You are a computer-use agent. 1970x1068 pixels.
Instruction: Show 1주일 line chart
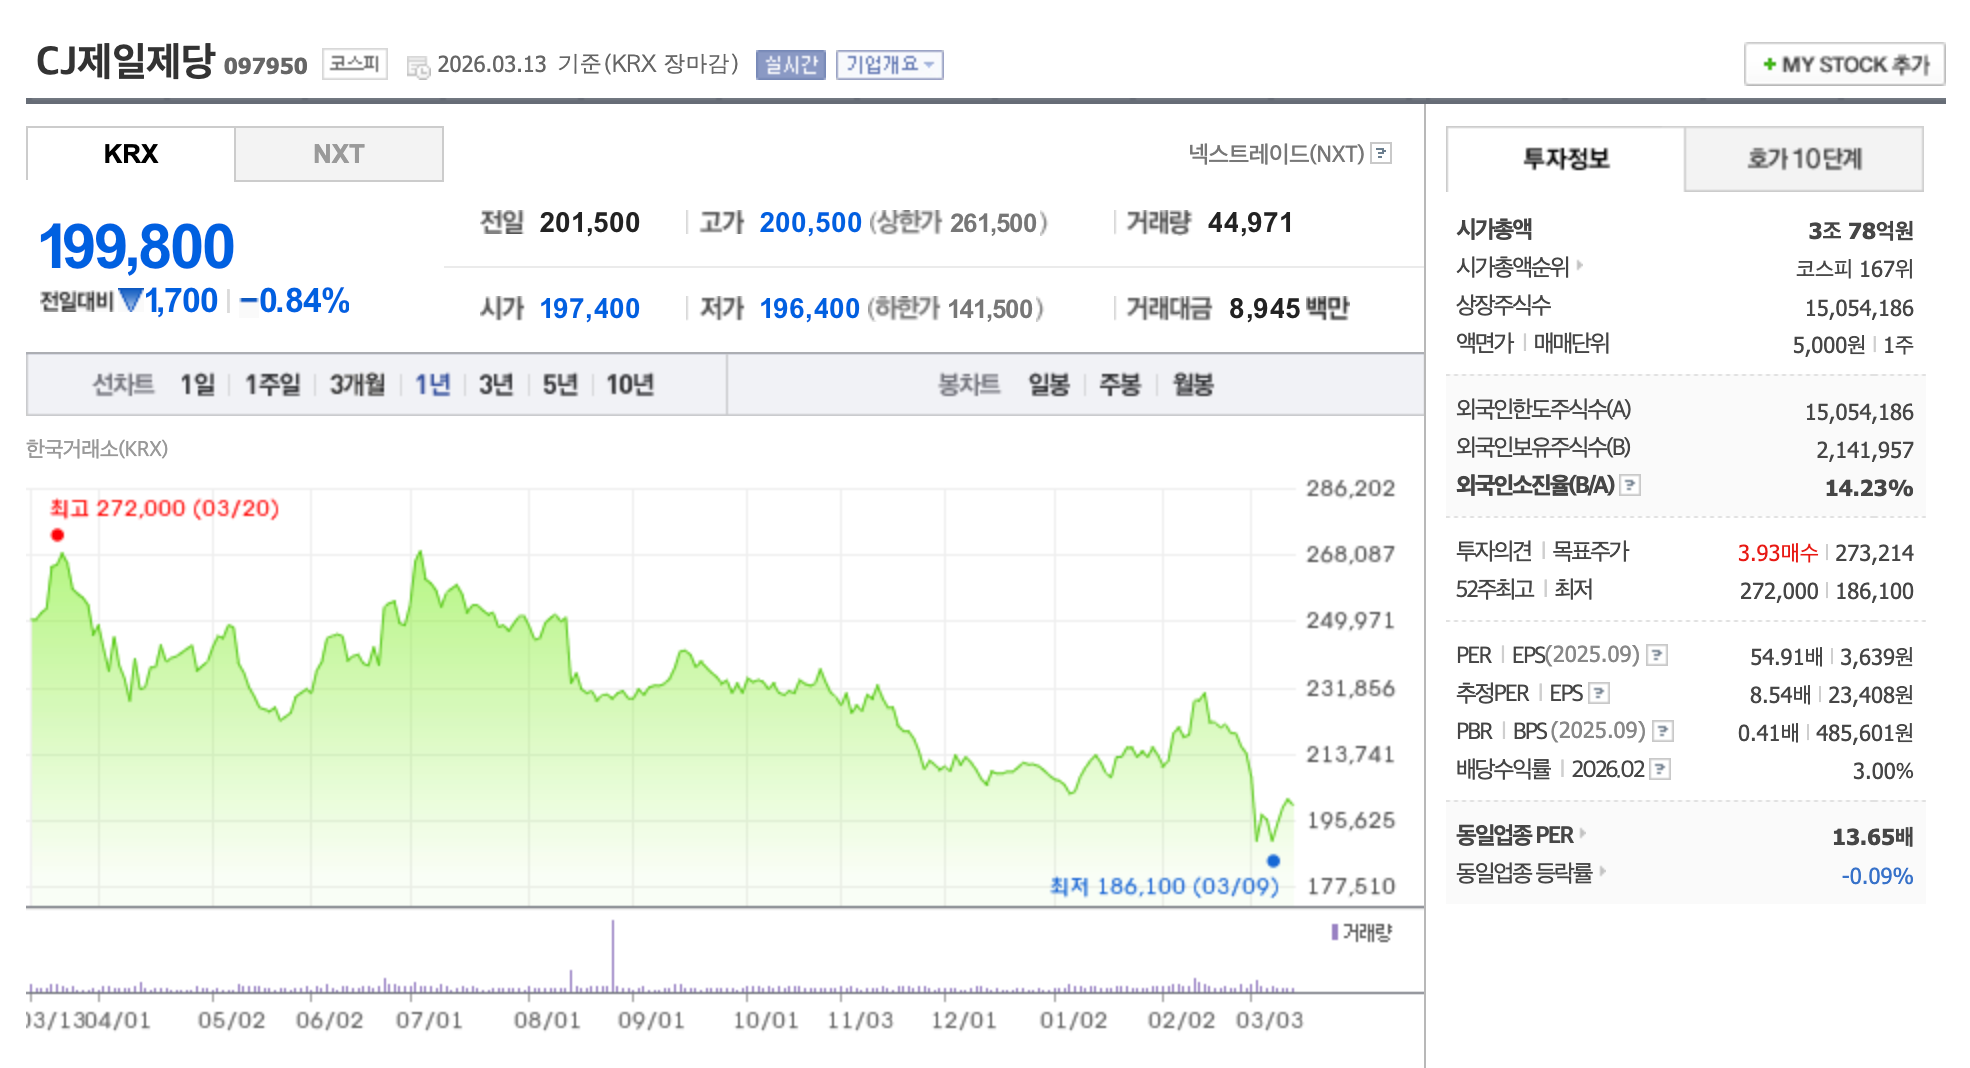pos(272,385)
